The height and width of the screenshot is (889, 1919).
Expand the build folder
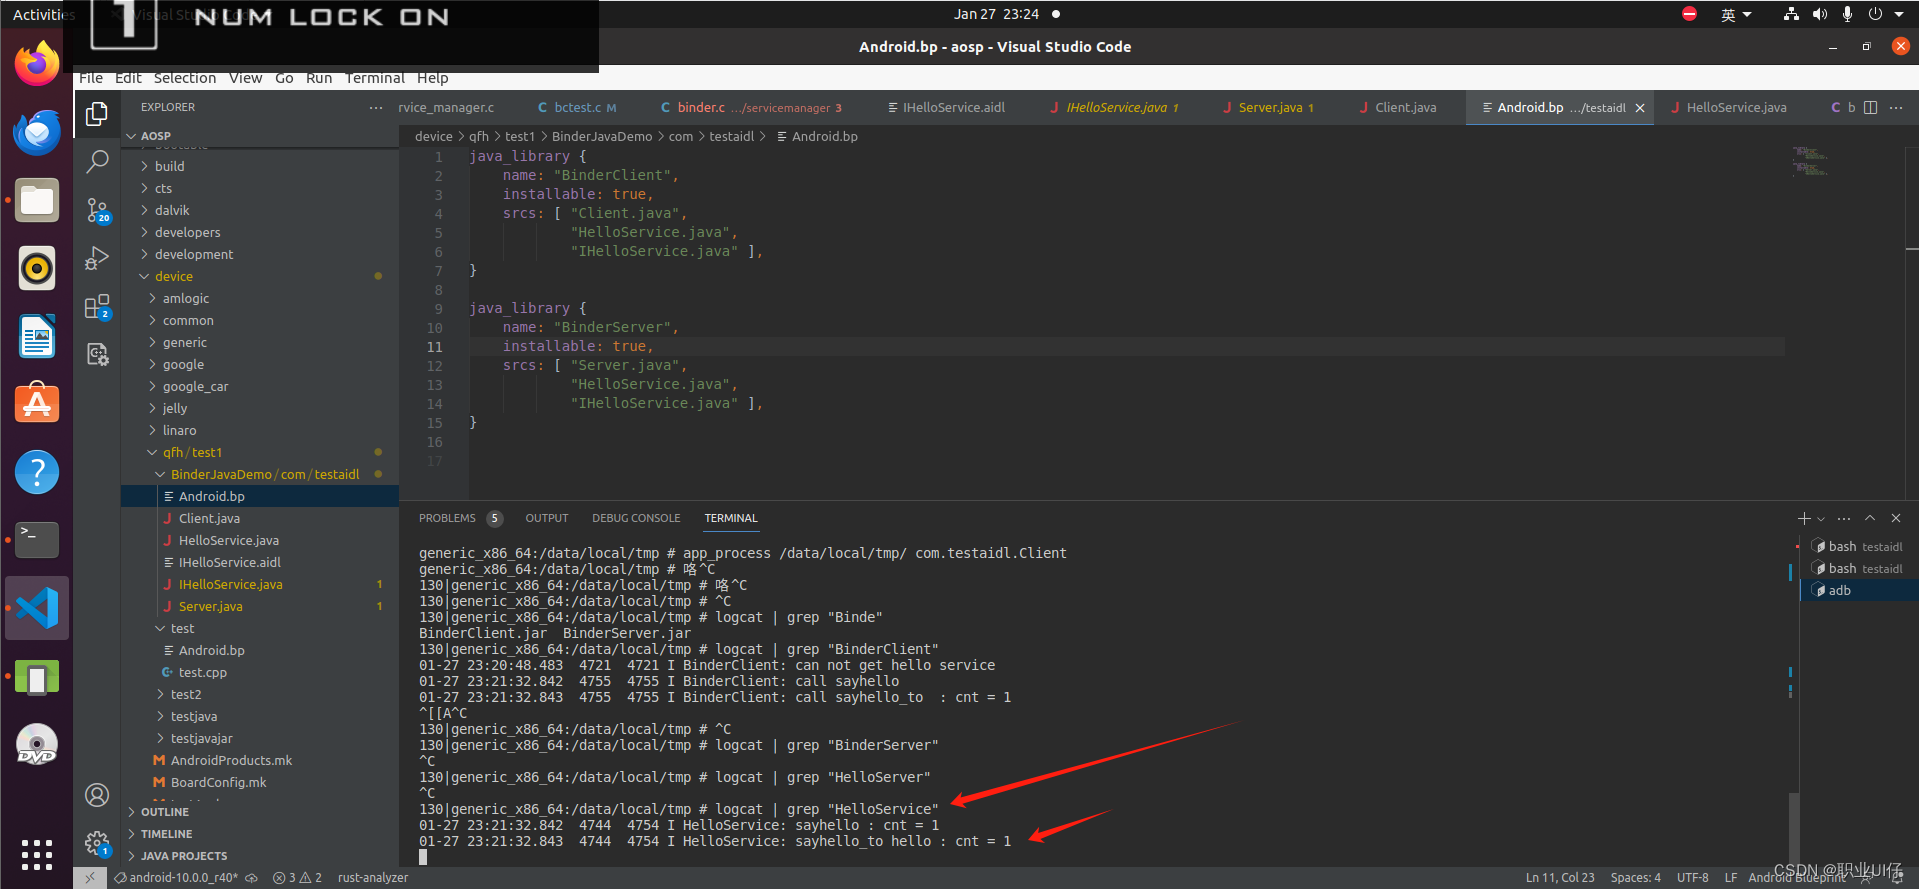[169, 166]
